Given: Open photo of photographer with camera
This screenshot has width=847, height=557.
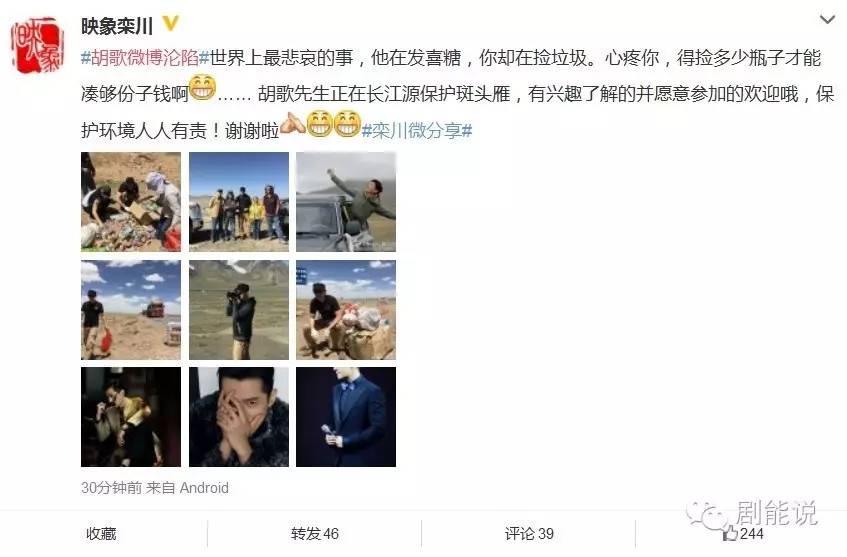Looking at the screenshot, I should coord(239,310).
